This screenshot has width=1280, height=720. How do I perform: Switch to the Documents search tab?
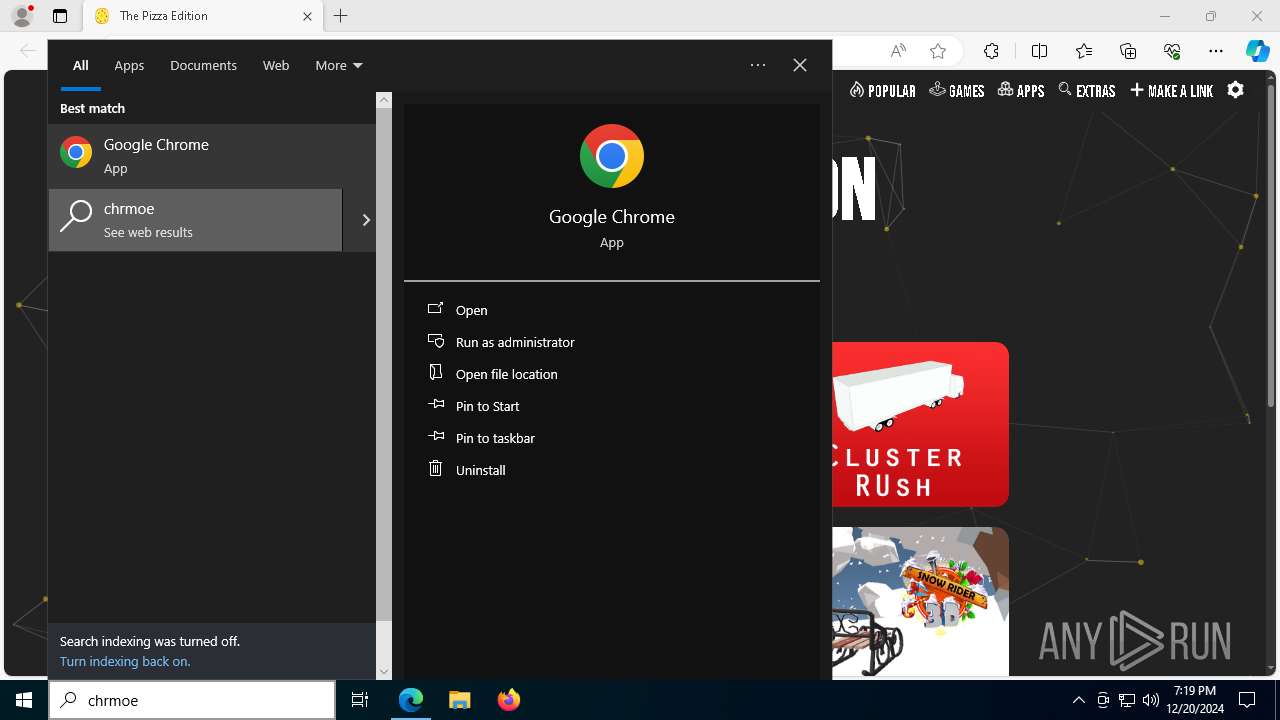point(203,65)
